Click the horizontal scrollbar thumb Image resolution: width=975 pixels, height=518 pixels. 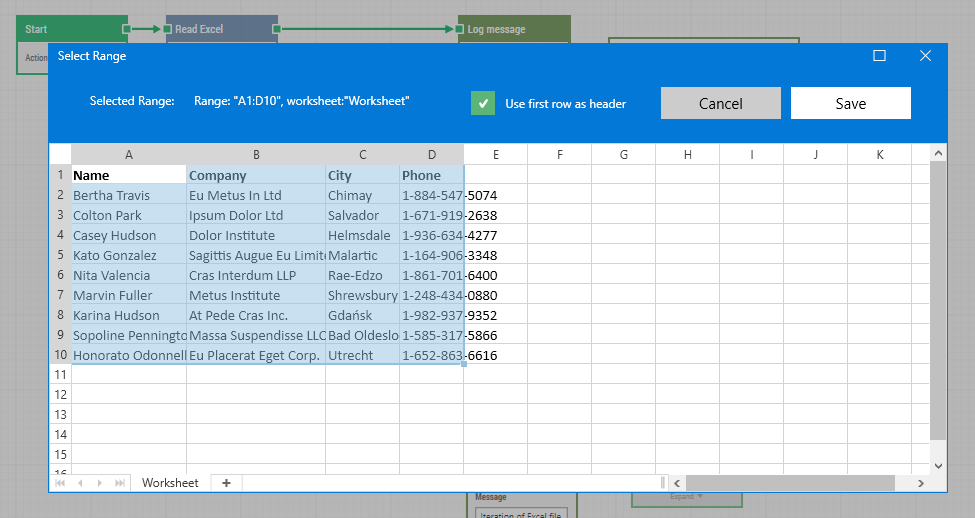point(790,483)
